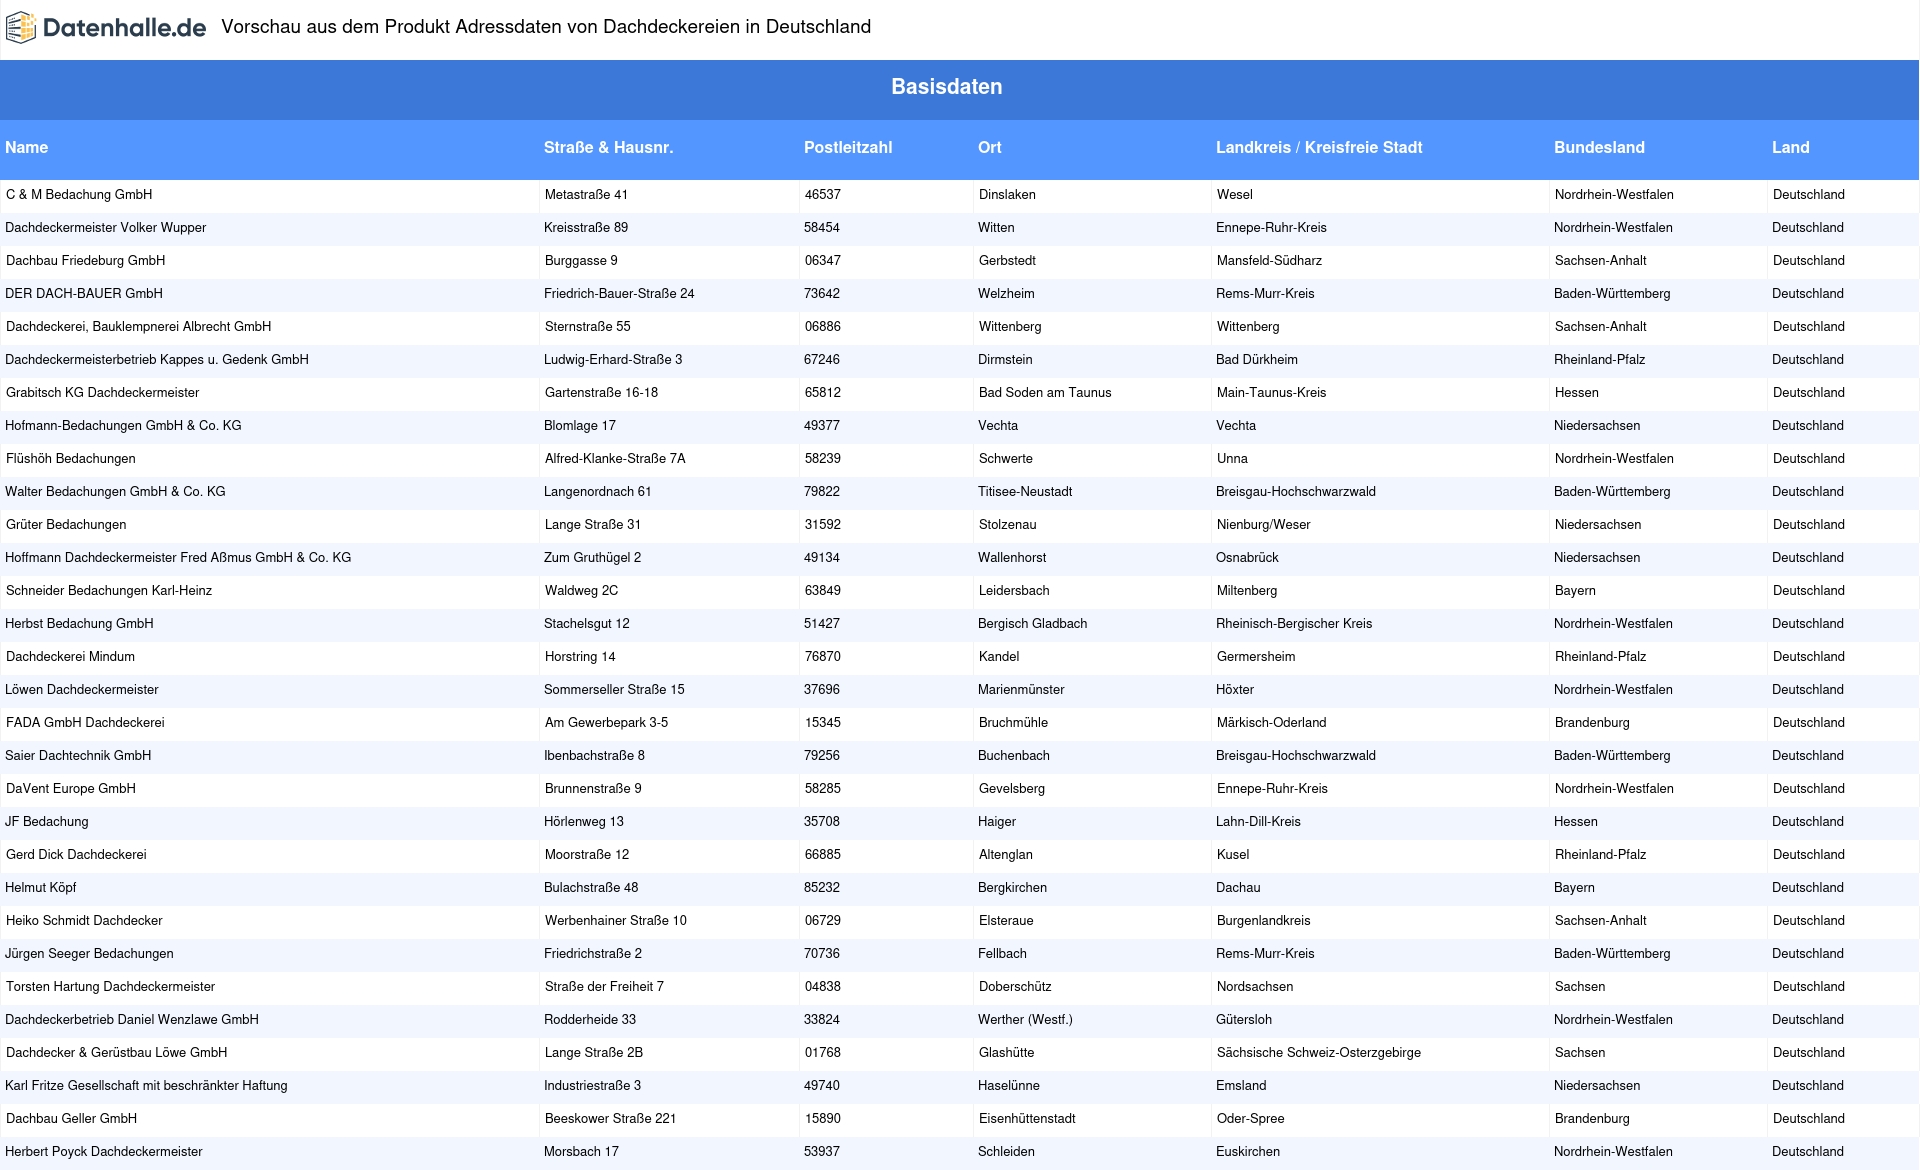Open the Datenhalle.de brand link
Viewport: 1920px width, 1170px height.
point(106,28)
